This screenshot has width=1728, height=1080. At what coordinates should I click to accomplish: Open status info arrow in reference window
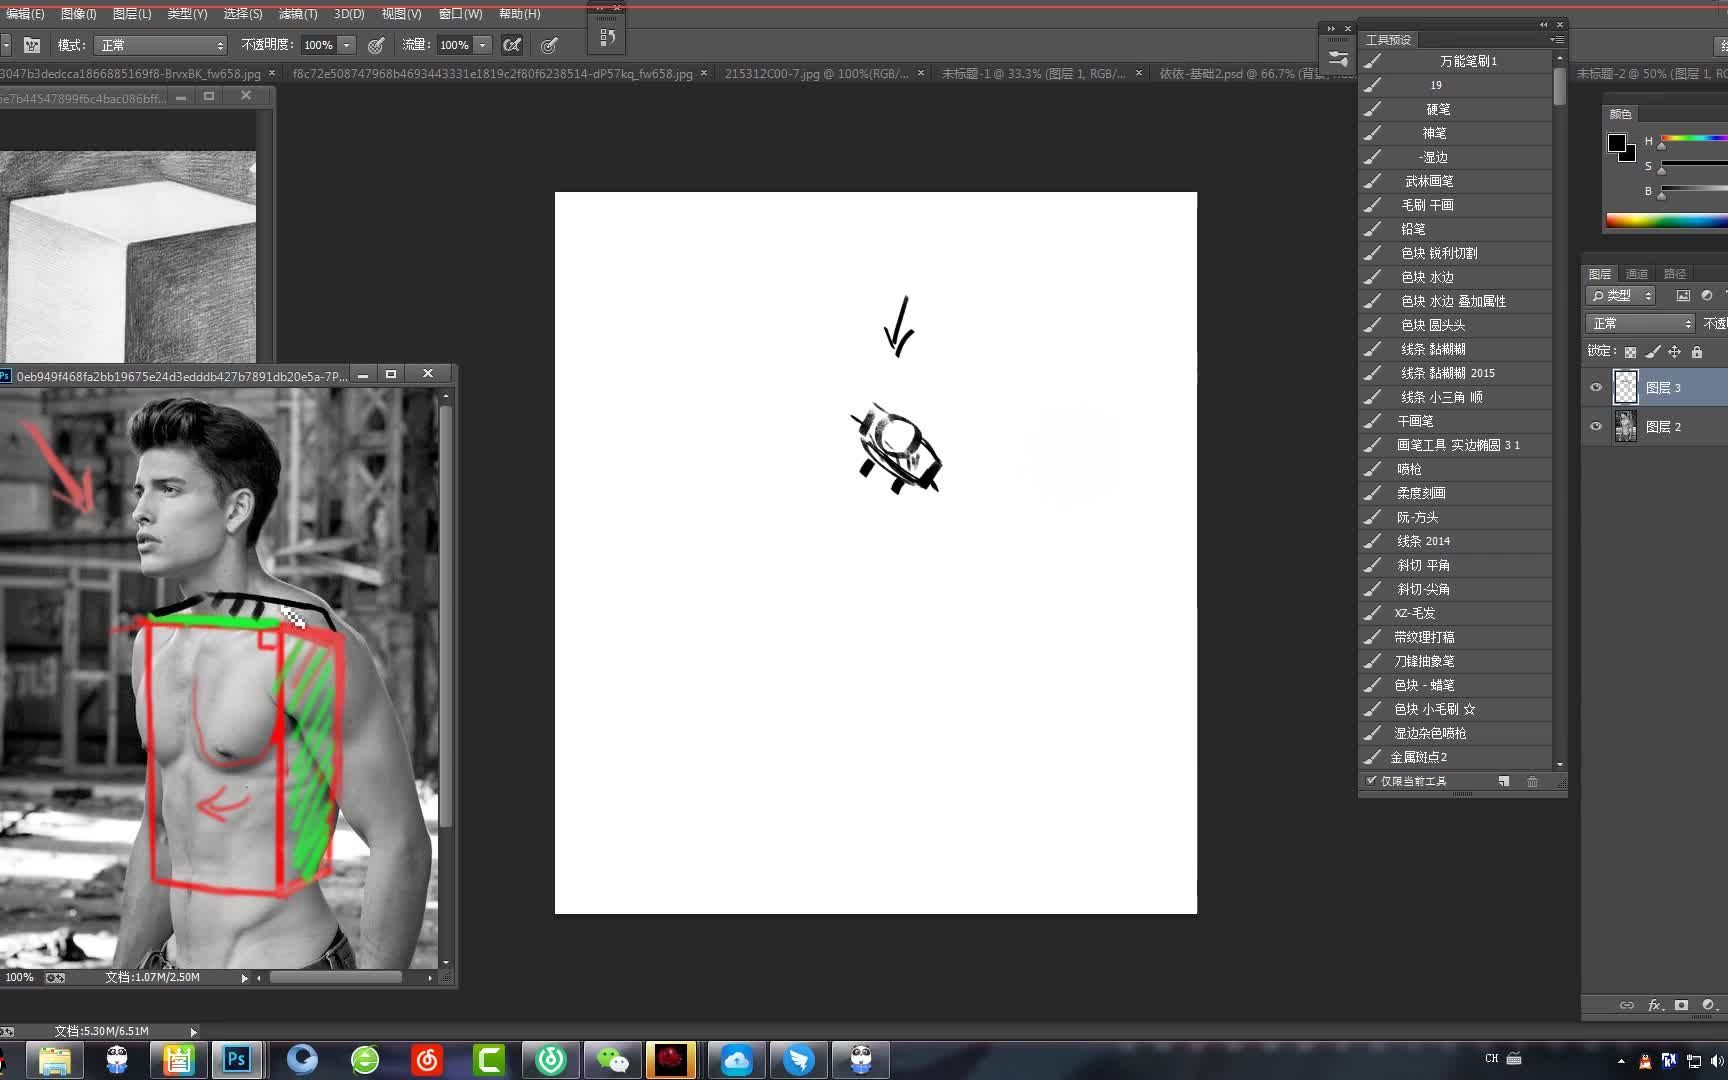[x=244, y=978]
